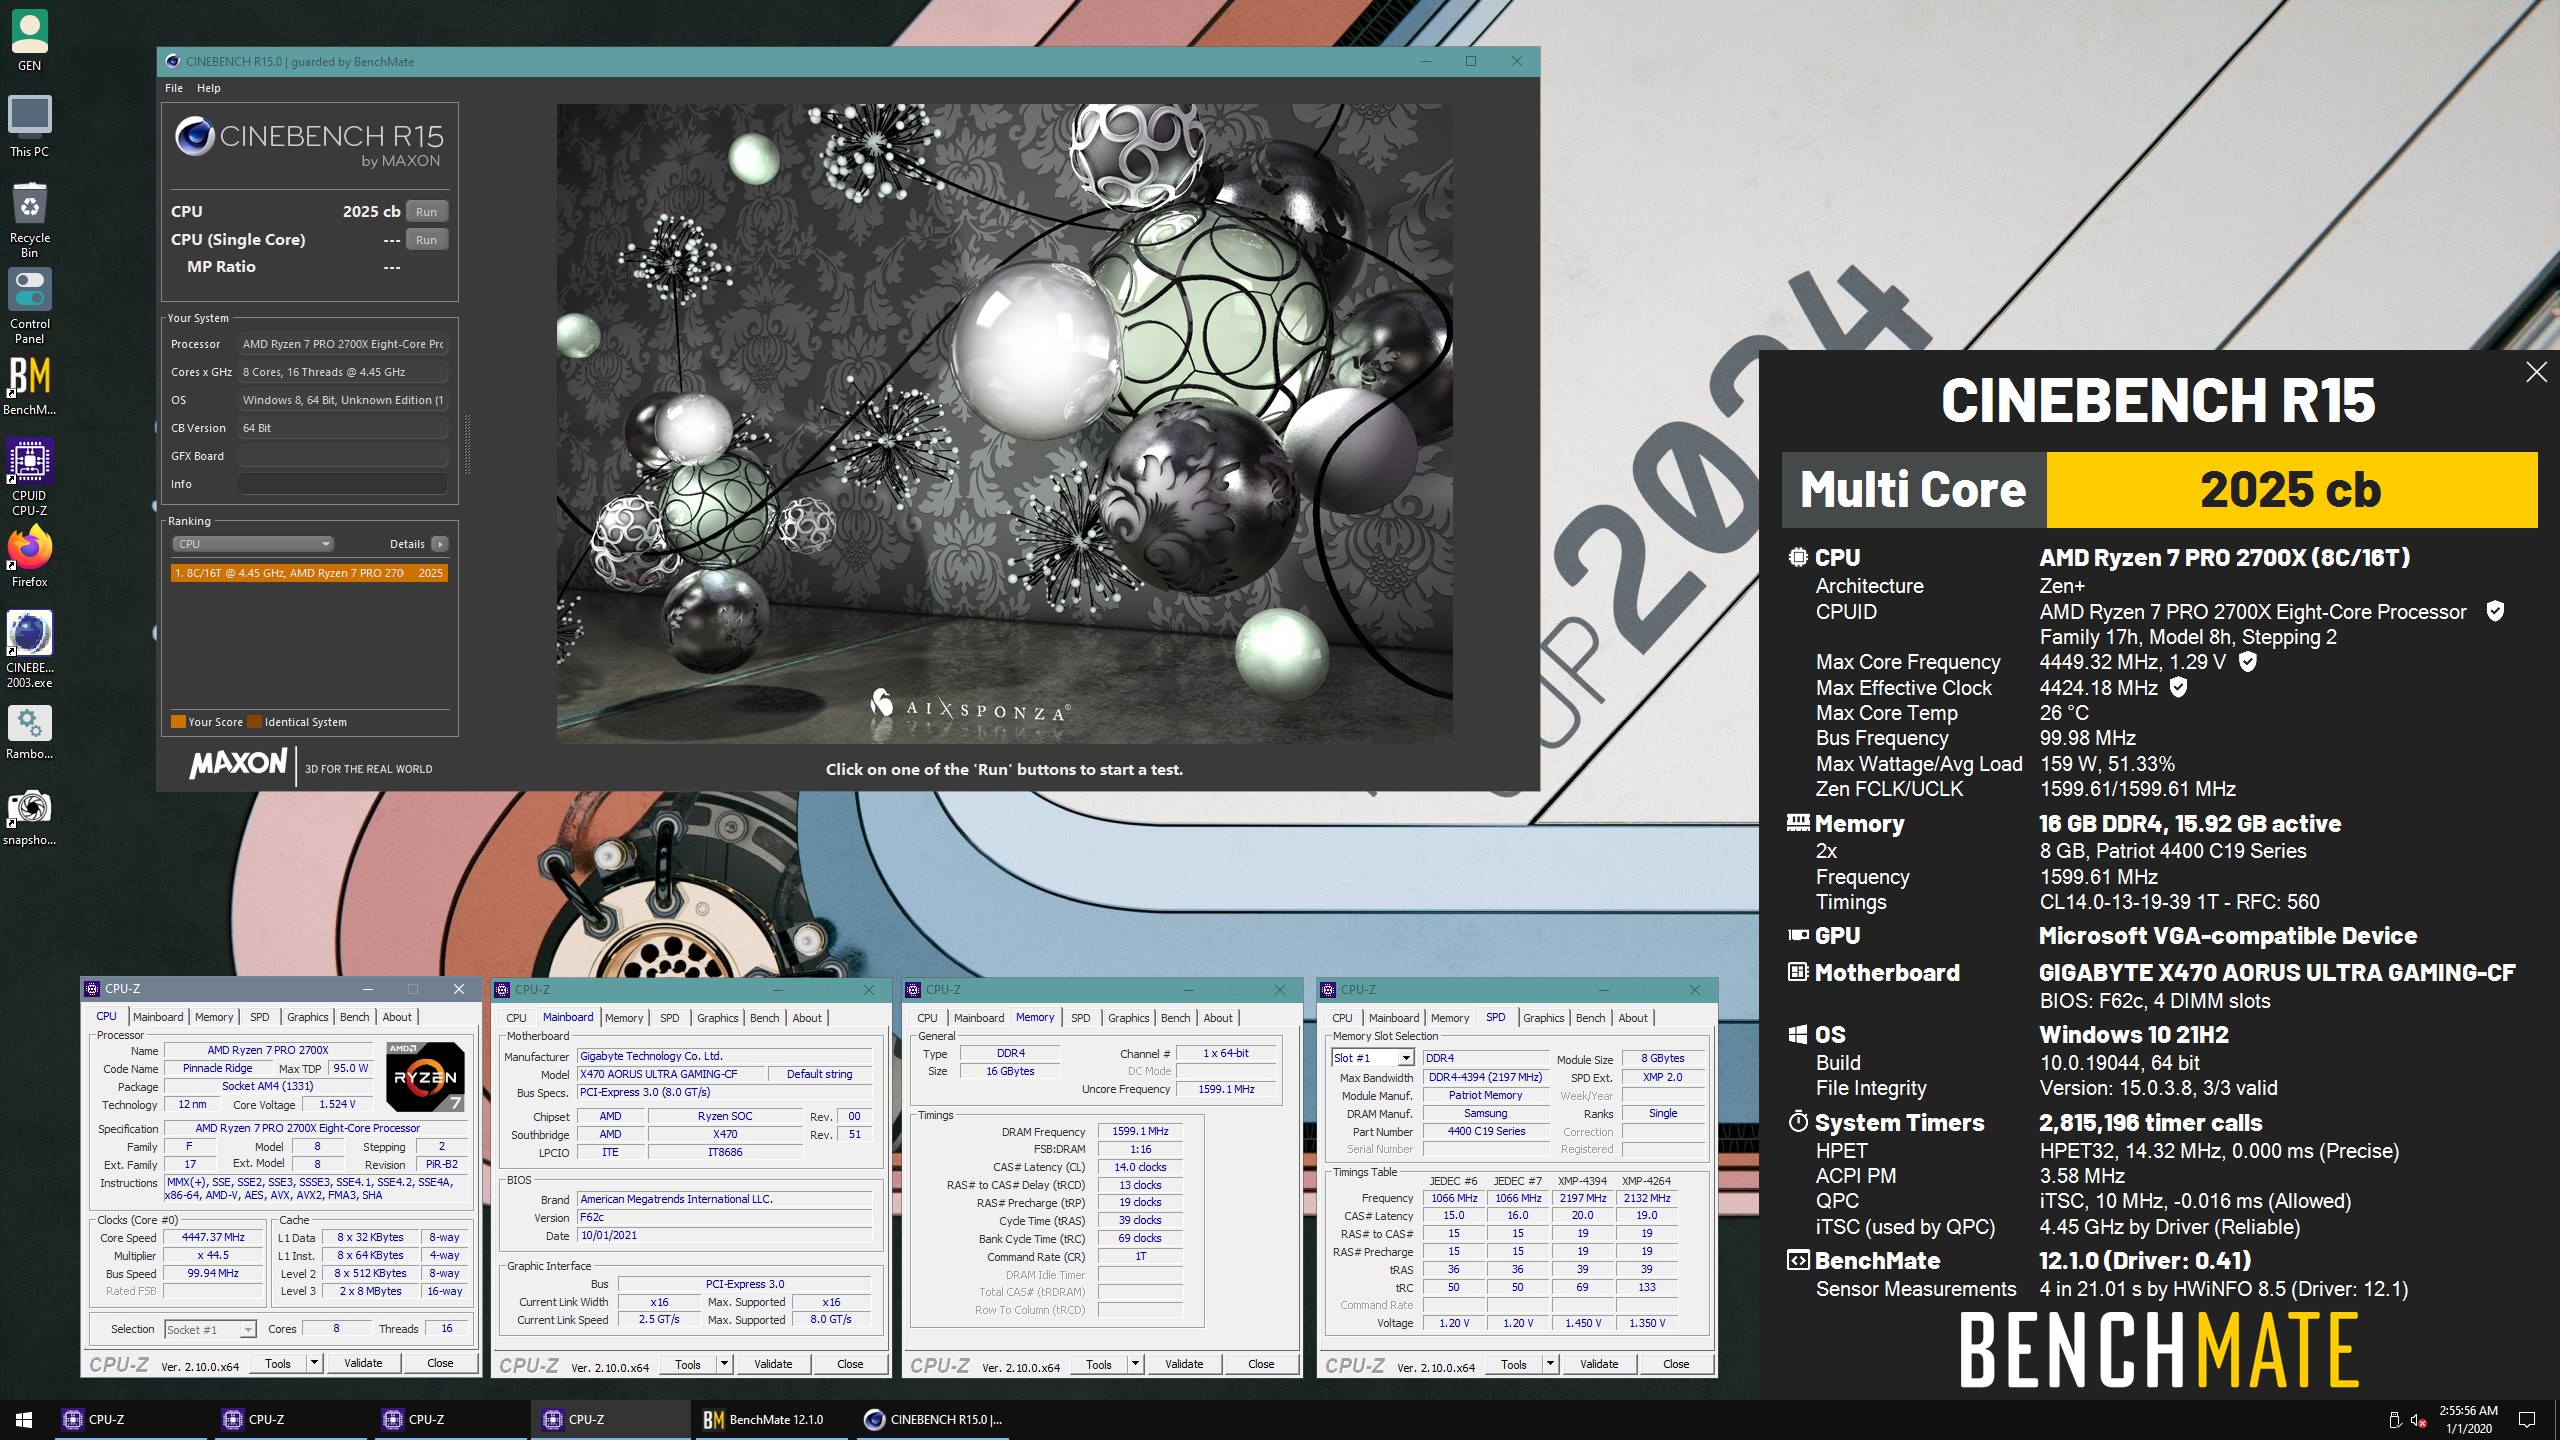Open File menu in Cinebench
Screen dimensions: 2560x1440
174,88
